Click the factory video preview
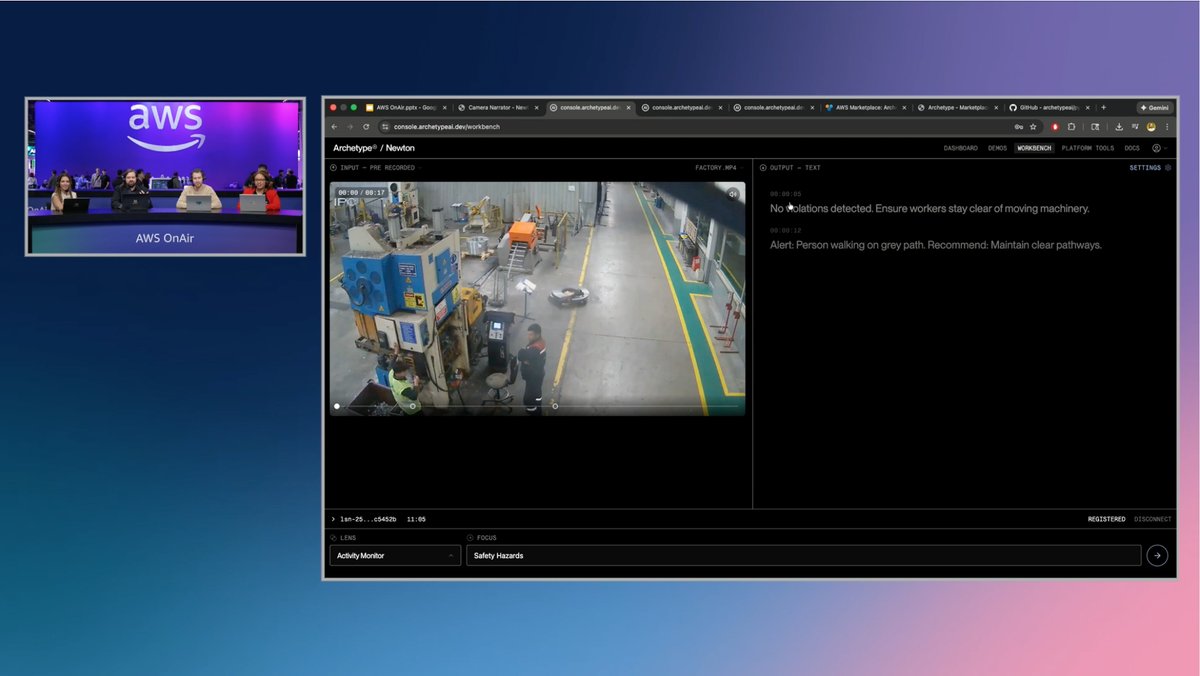 coord(538,298)
